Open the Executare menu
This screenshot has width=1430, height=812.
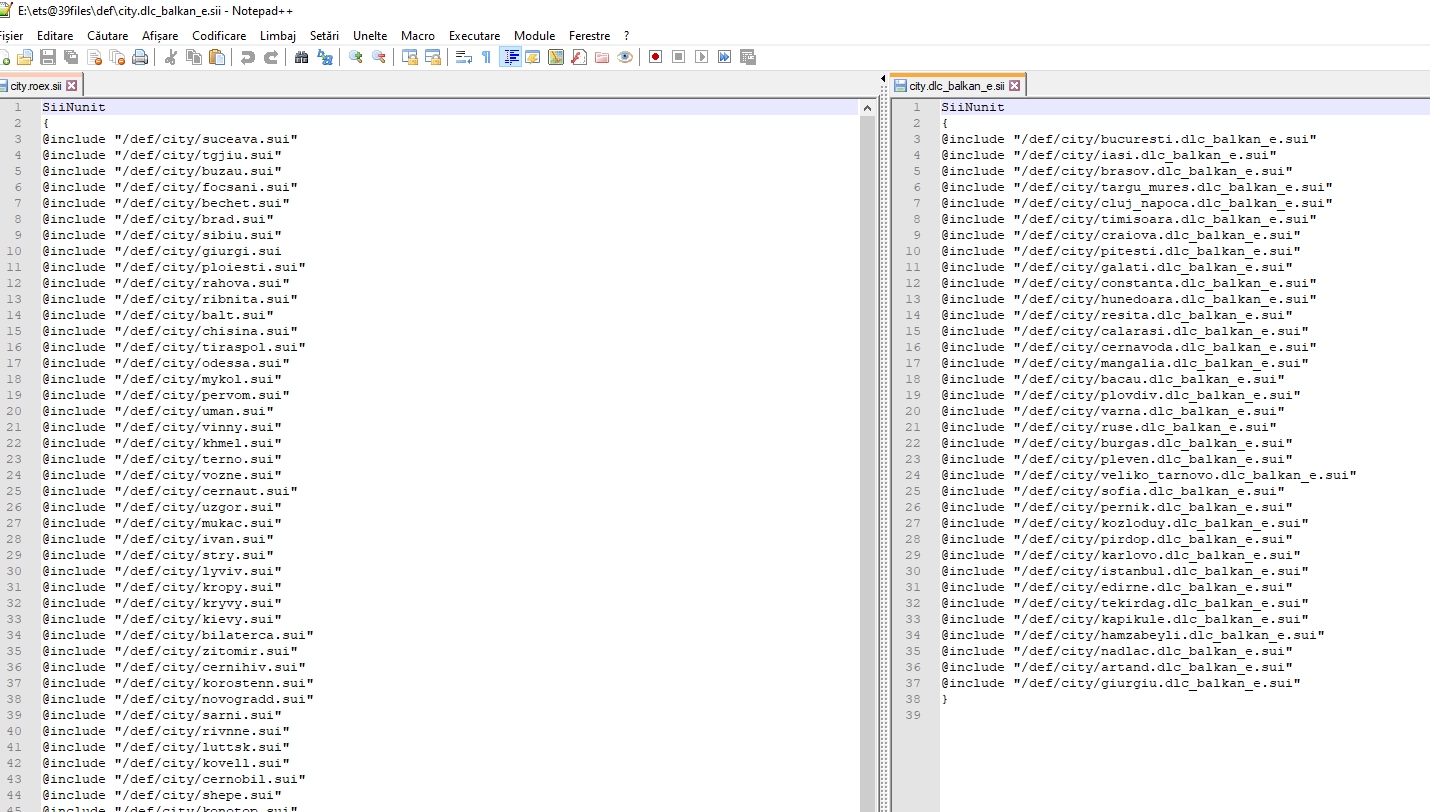[x=474, y=36]
